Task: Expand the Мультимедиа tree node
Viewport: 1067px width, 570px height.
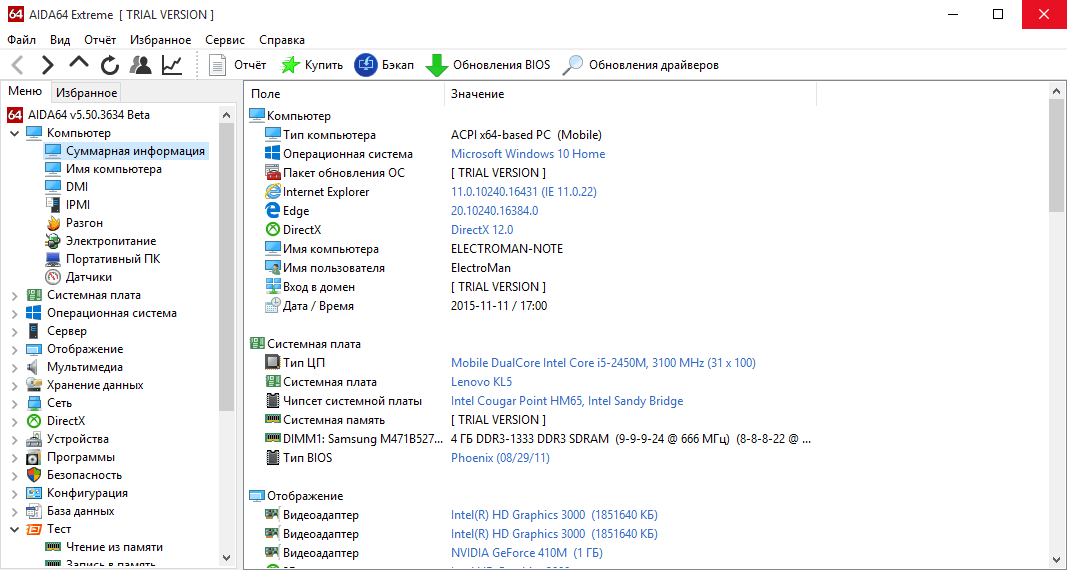Action: point(14,367)
